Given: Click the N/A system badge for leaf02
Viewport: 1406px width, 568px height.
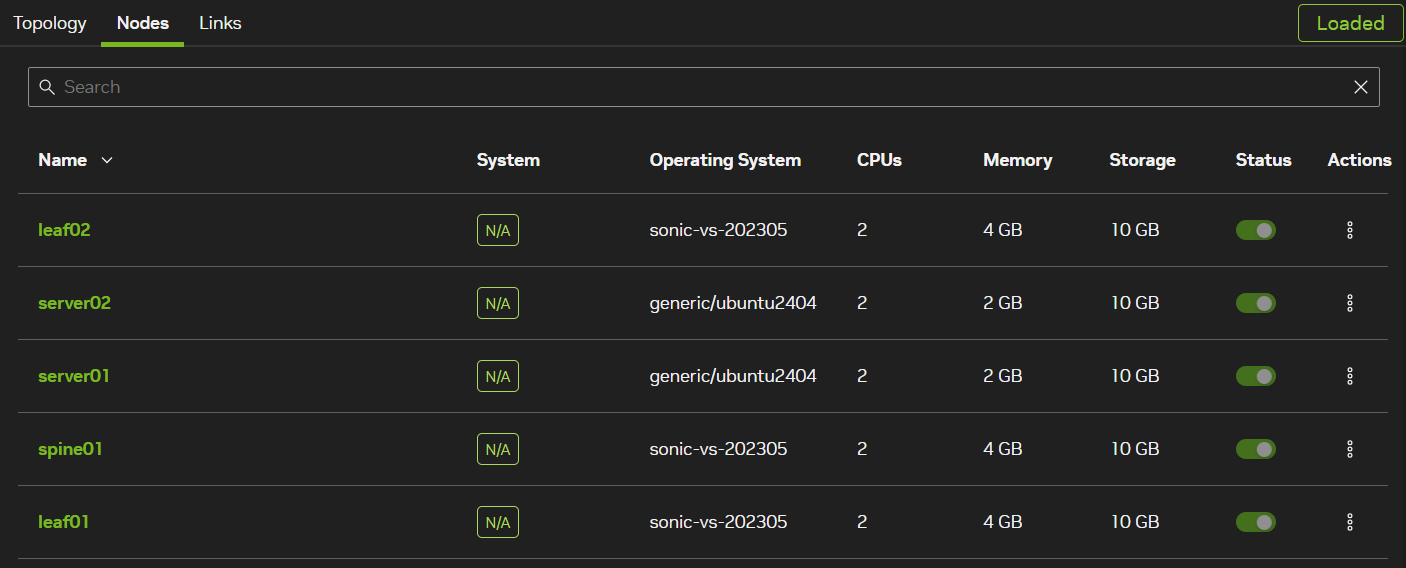Looking at the screenshot, I should [x=497, y=230].
